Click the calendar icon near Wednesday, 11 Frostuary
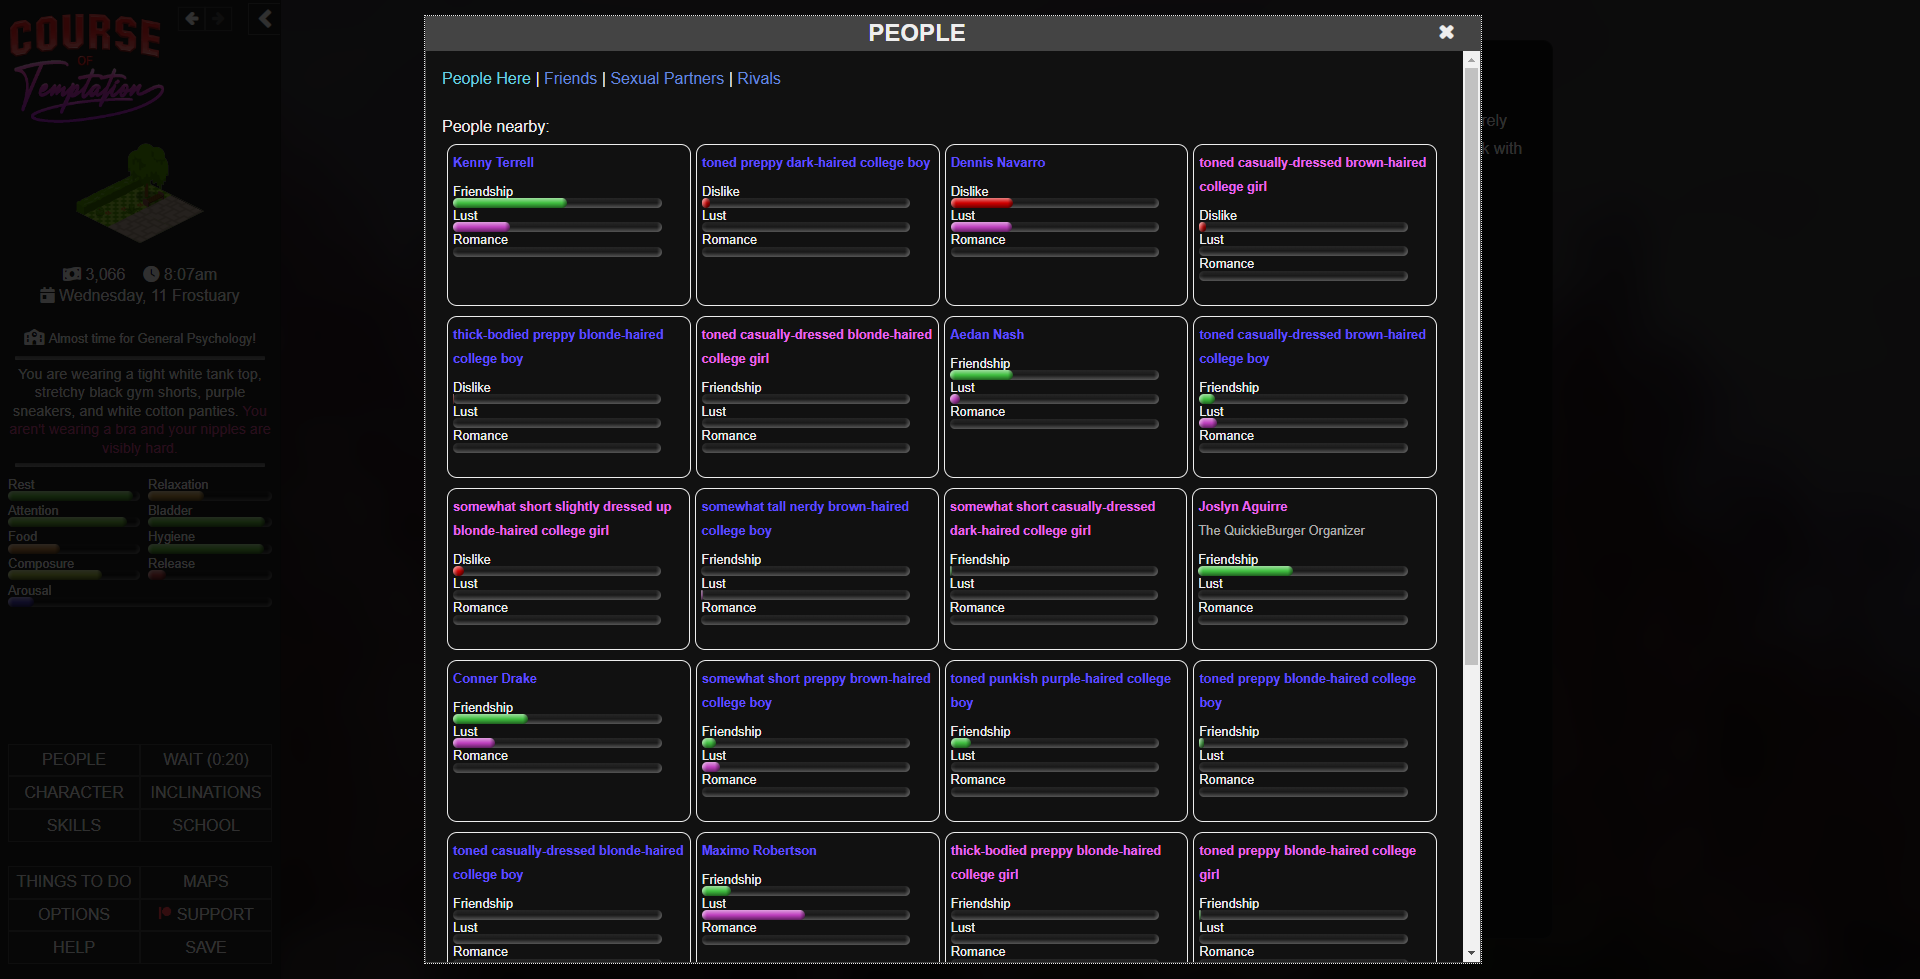 46,296
